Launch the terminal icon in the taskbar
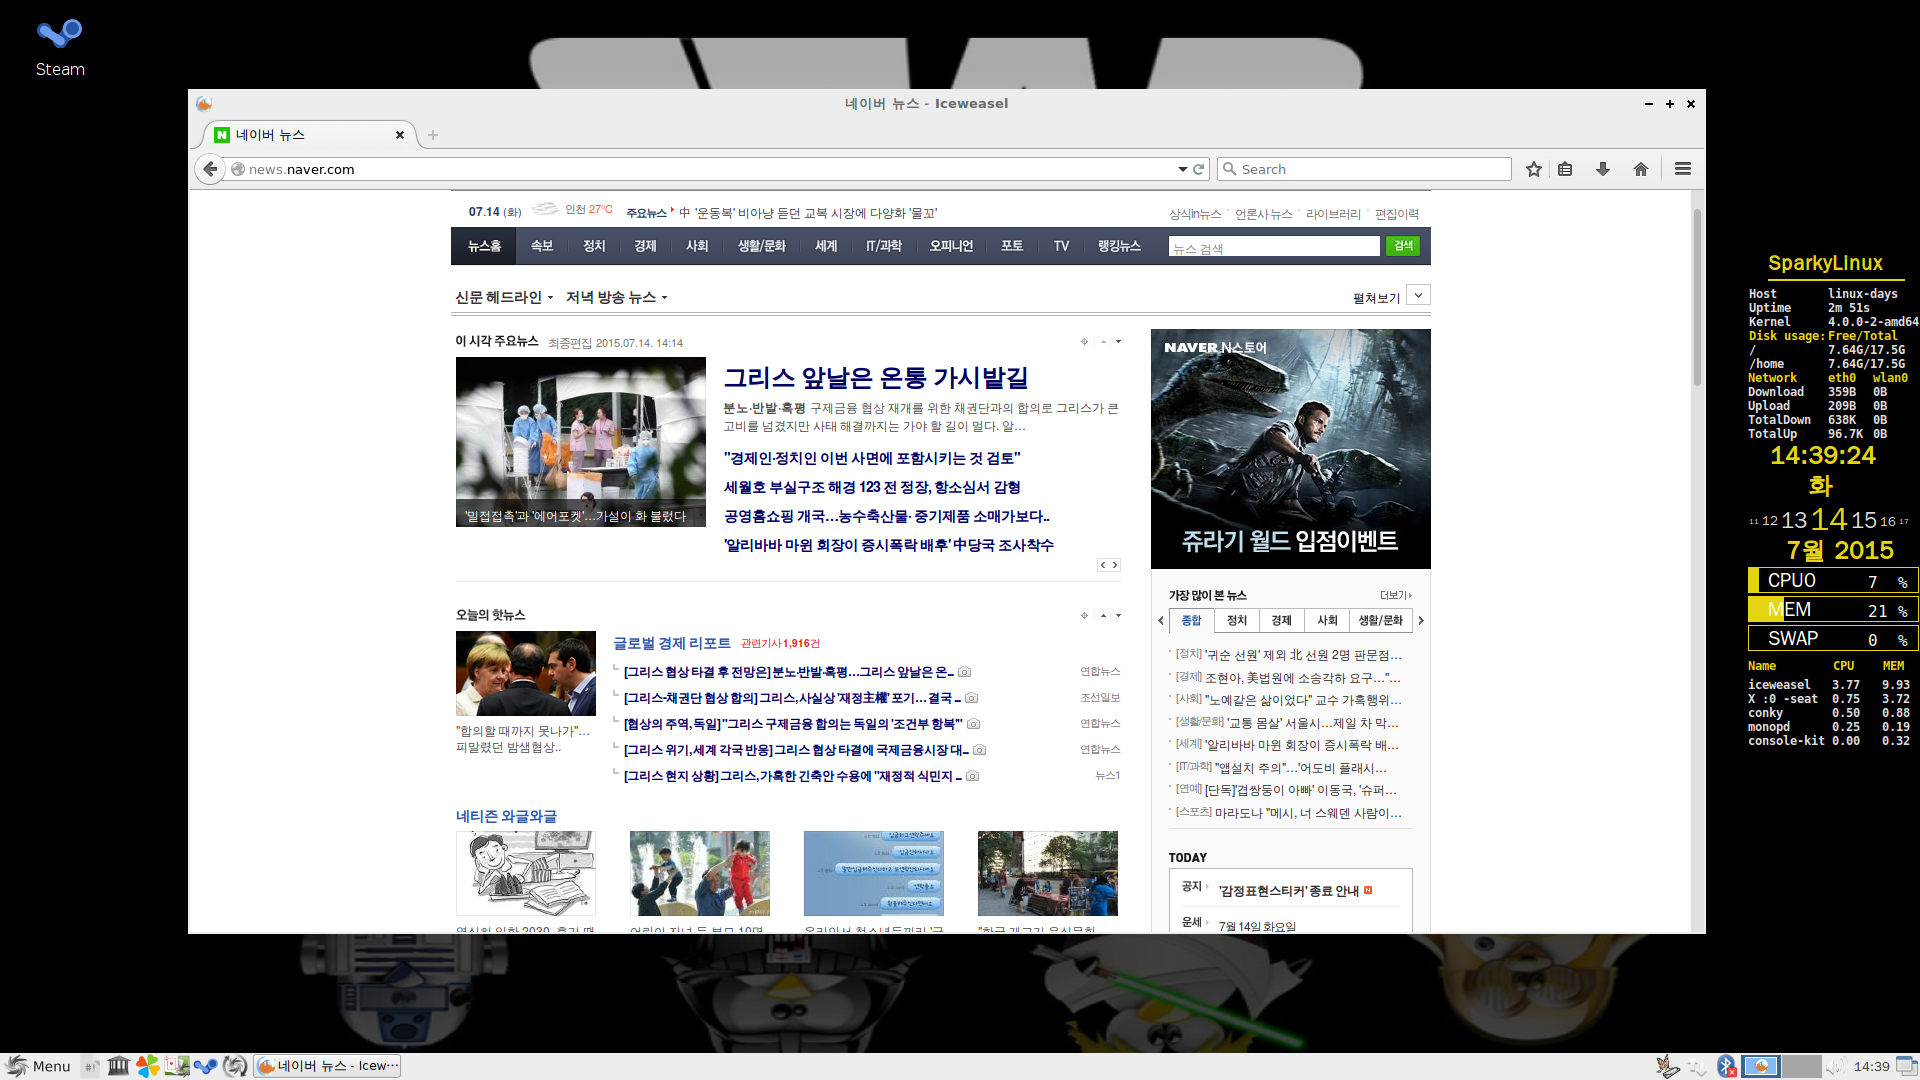This screenshot has height=1080, width=1920. pyautogui.click(x=91, y=1066)
